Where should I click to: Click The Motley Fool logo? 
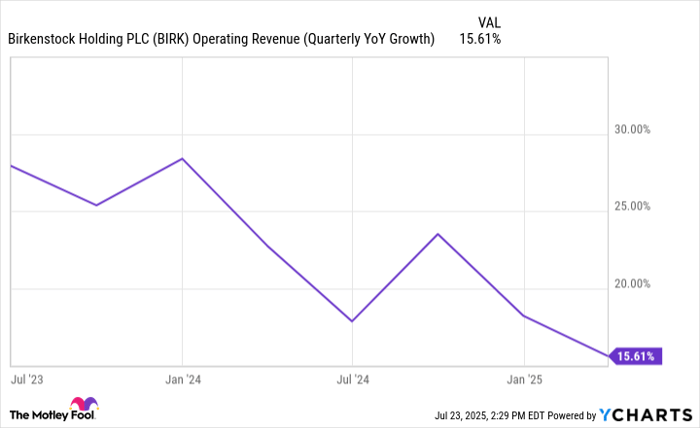(x=54, y=409)
